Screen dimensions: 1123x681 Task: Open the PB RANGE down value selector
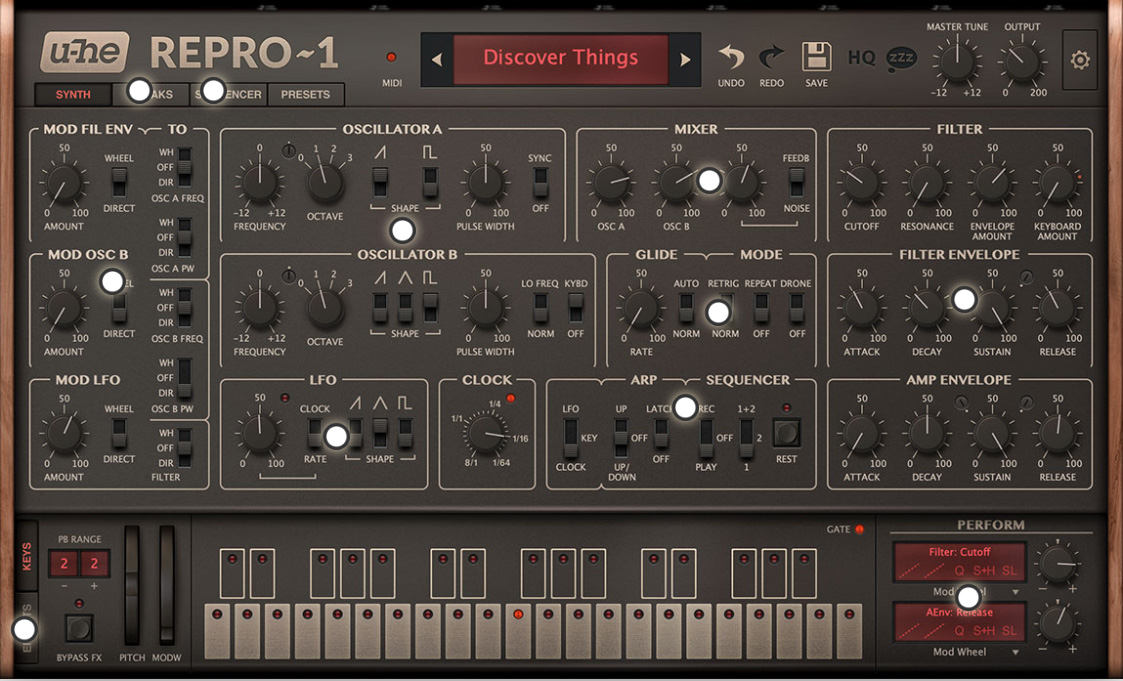tap(64, 564)
